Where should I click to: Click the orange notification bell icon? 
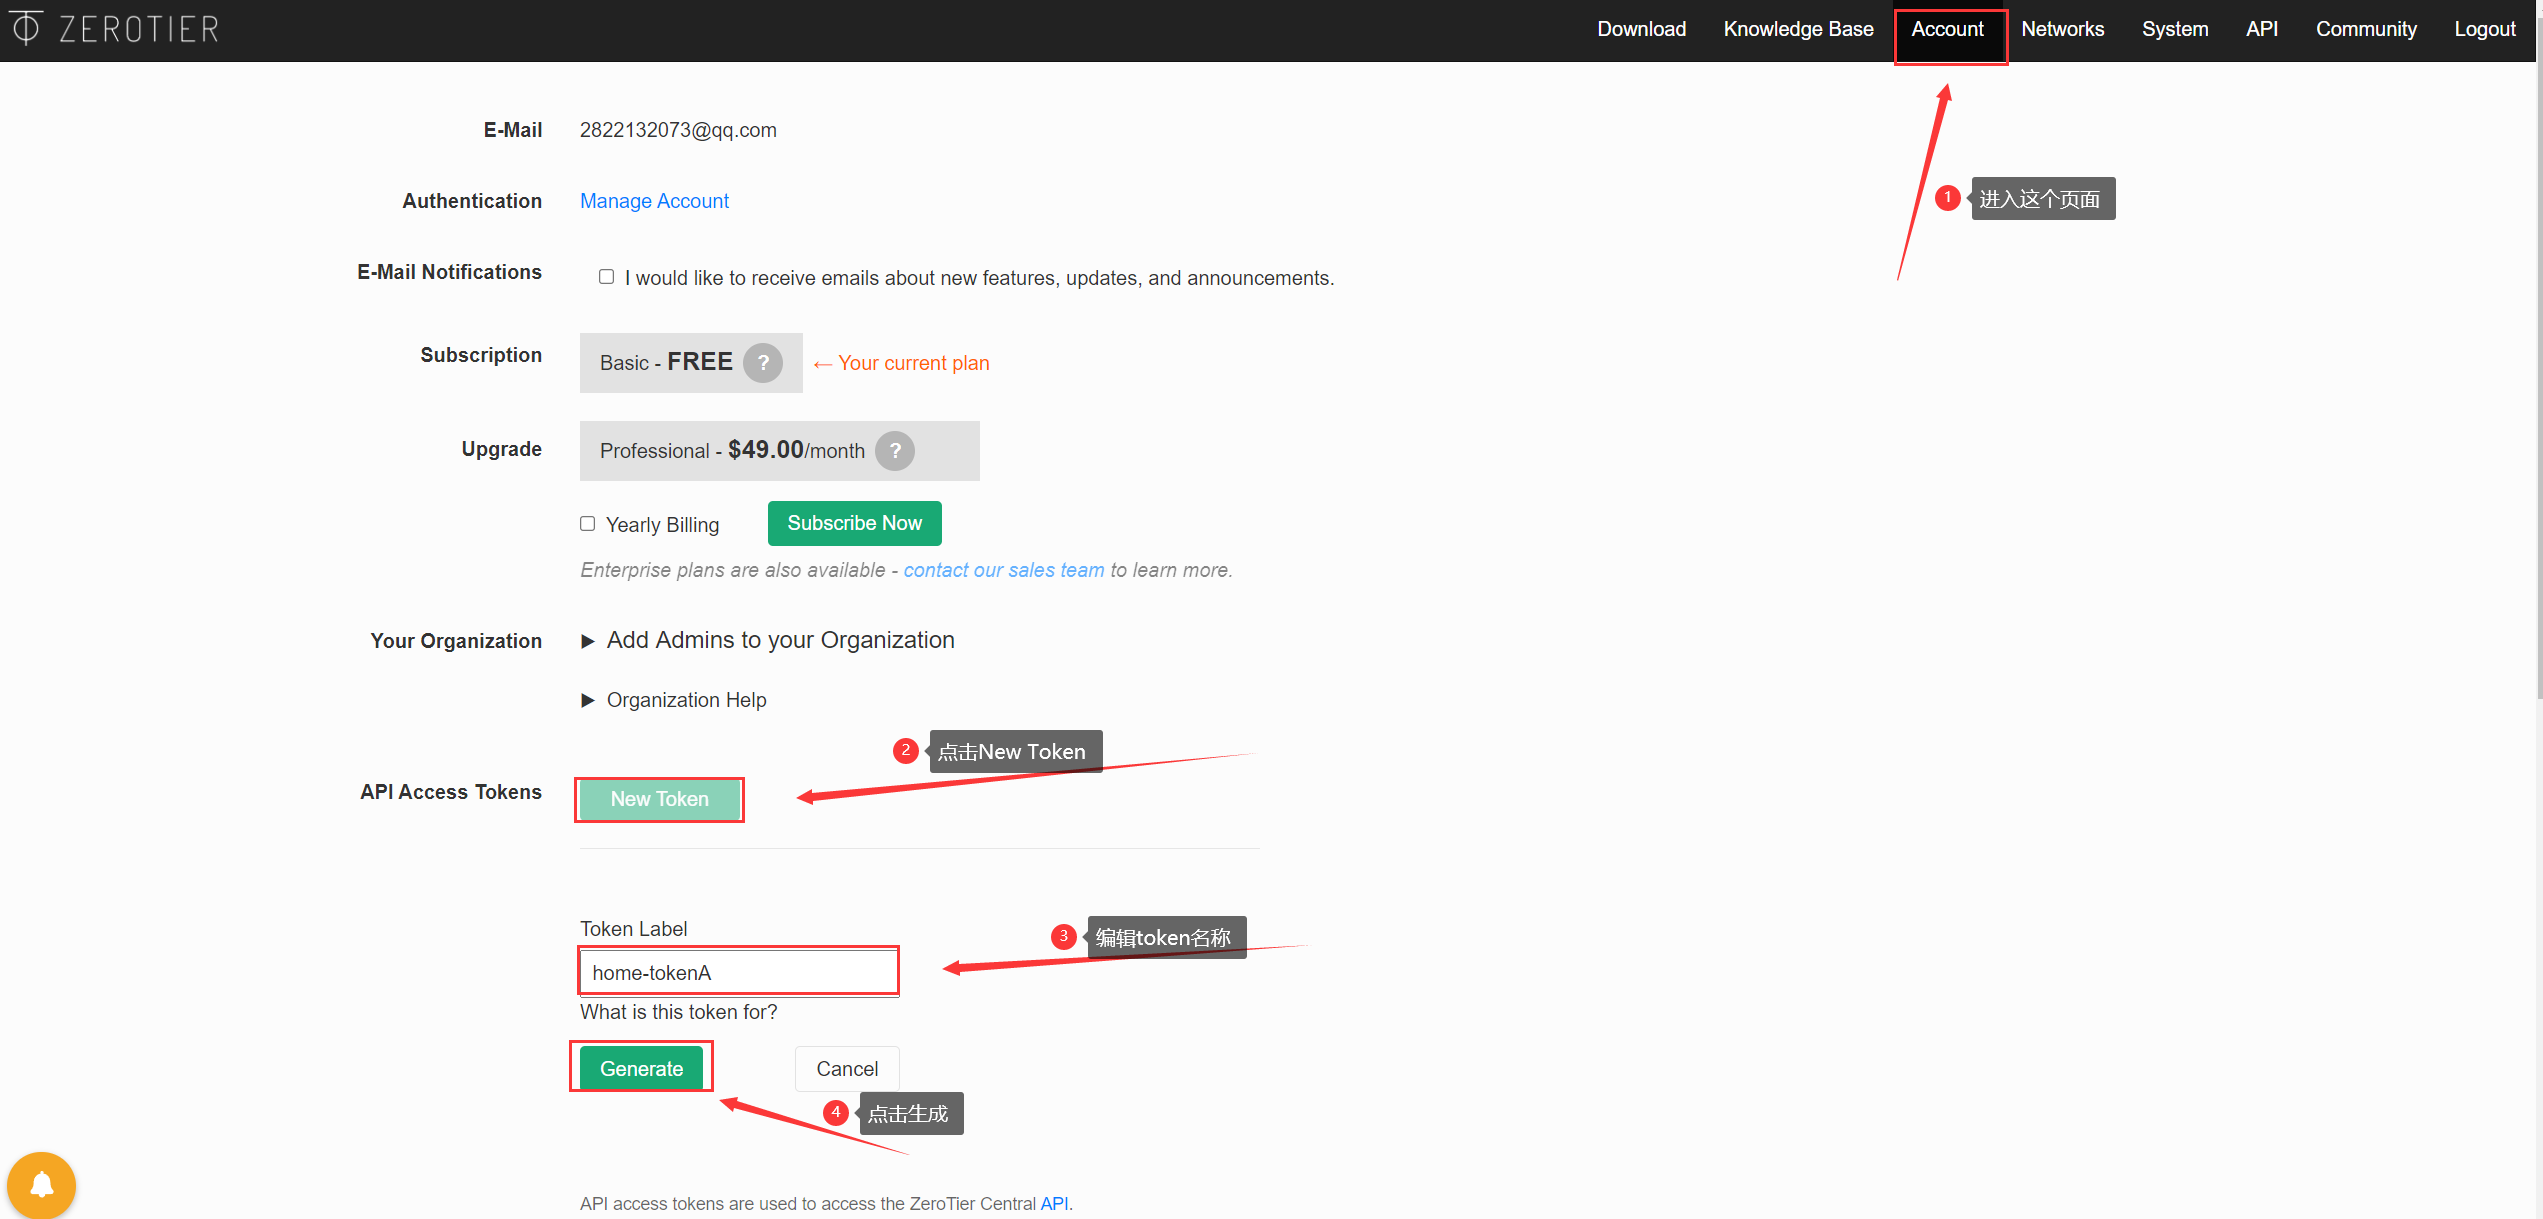click(42, 1185)
